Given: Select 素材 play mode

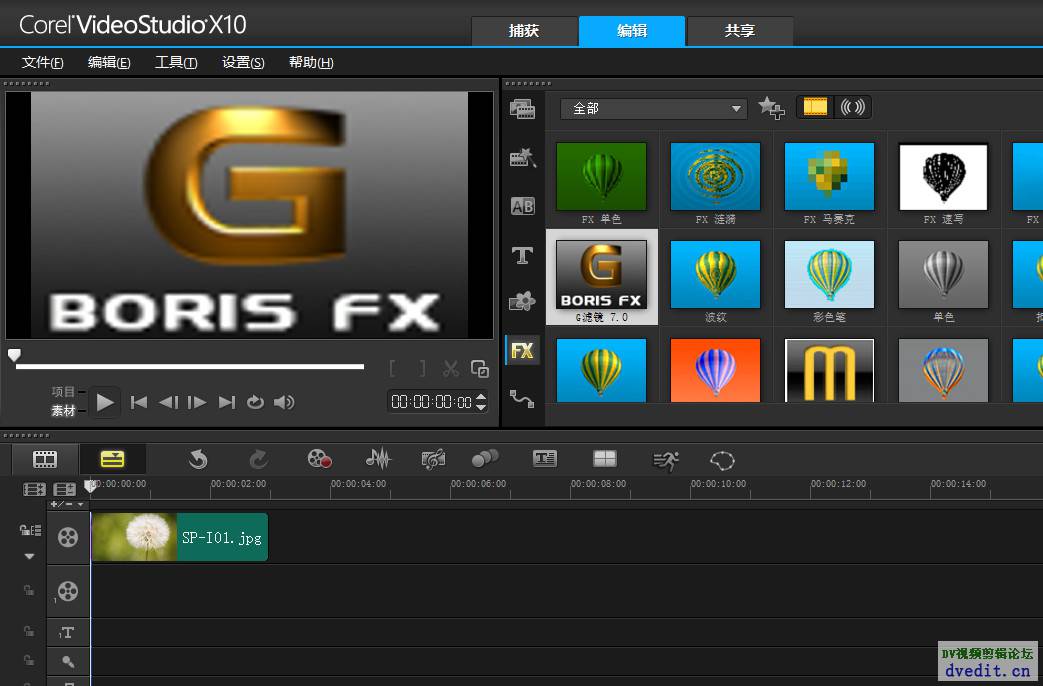Looking at the screenshot, I should click(63, 411).
